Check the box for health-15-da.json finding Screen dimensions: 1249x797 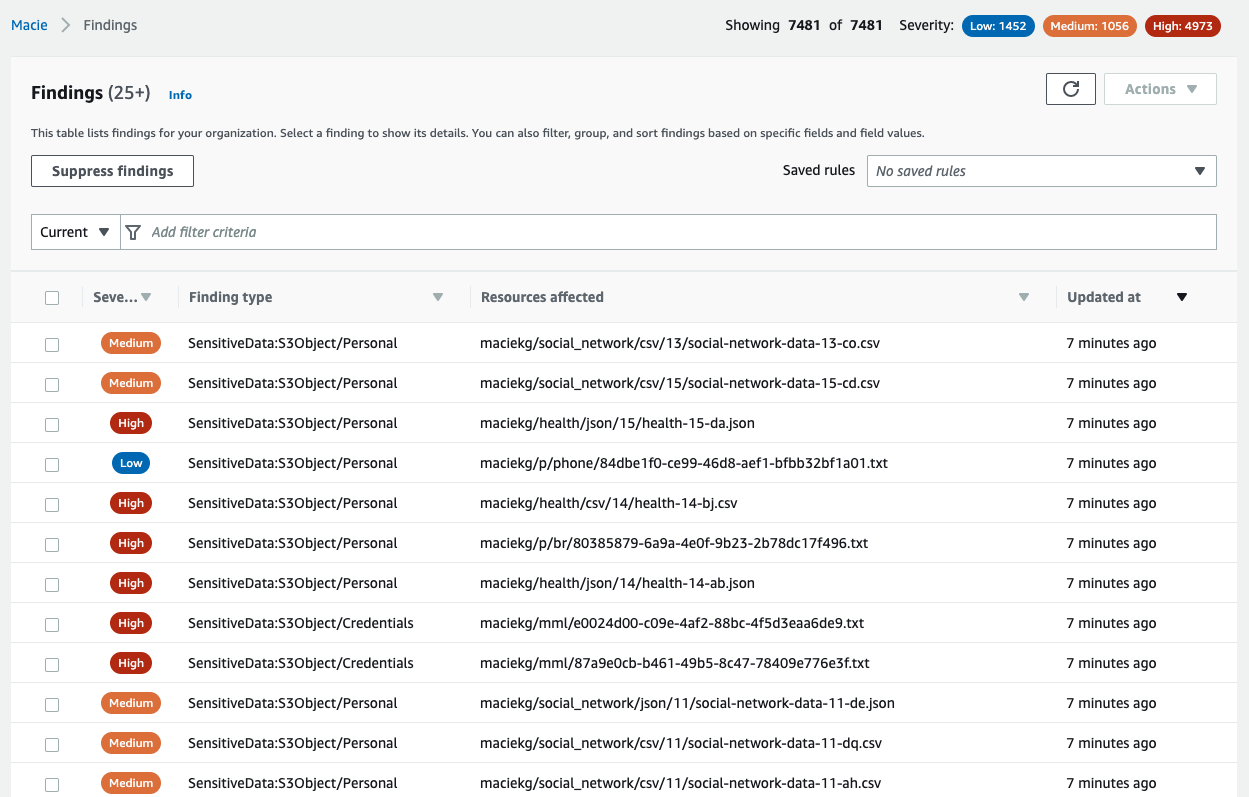[52, 424]
